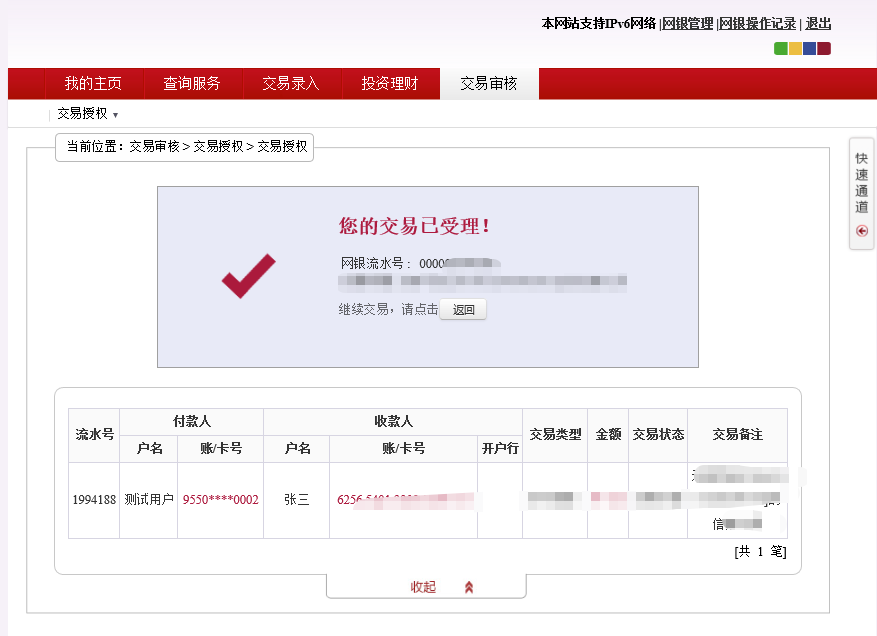Viewport: 877px width, 636px height.
Task: Go to the 交易录入 tab
Action: pyautogui.click(x=290, y=84)
